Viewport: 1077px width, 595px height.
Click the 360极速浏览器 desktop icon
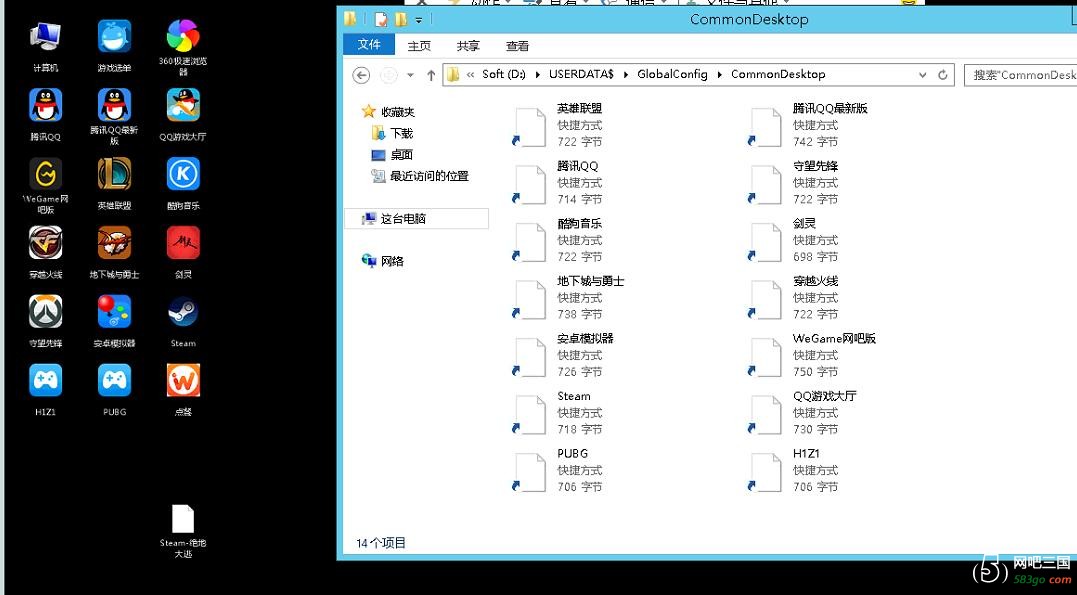point(183,47)
